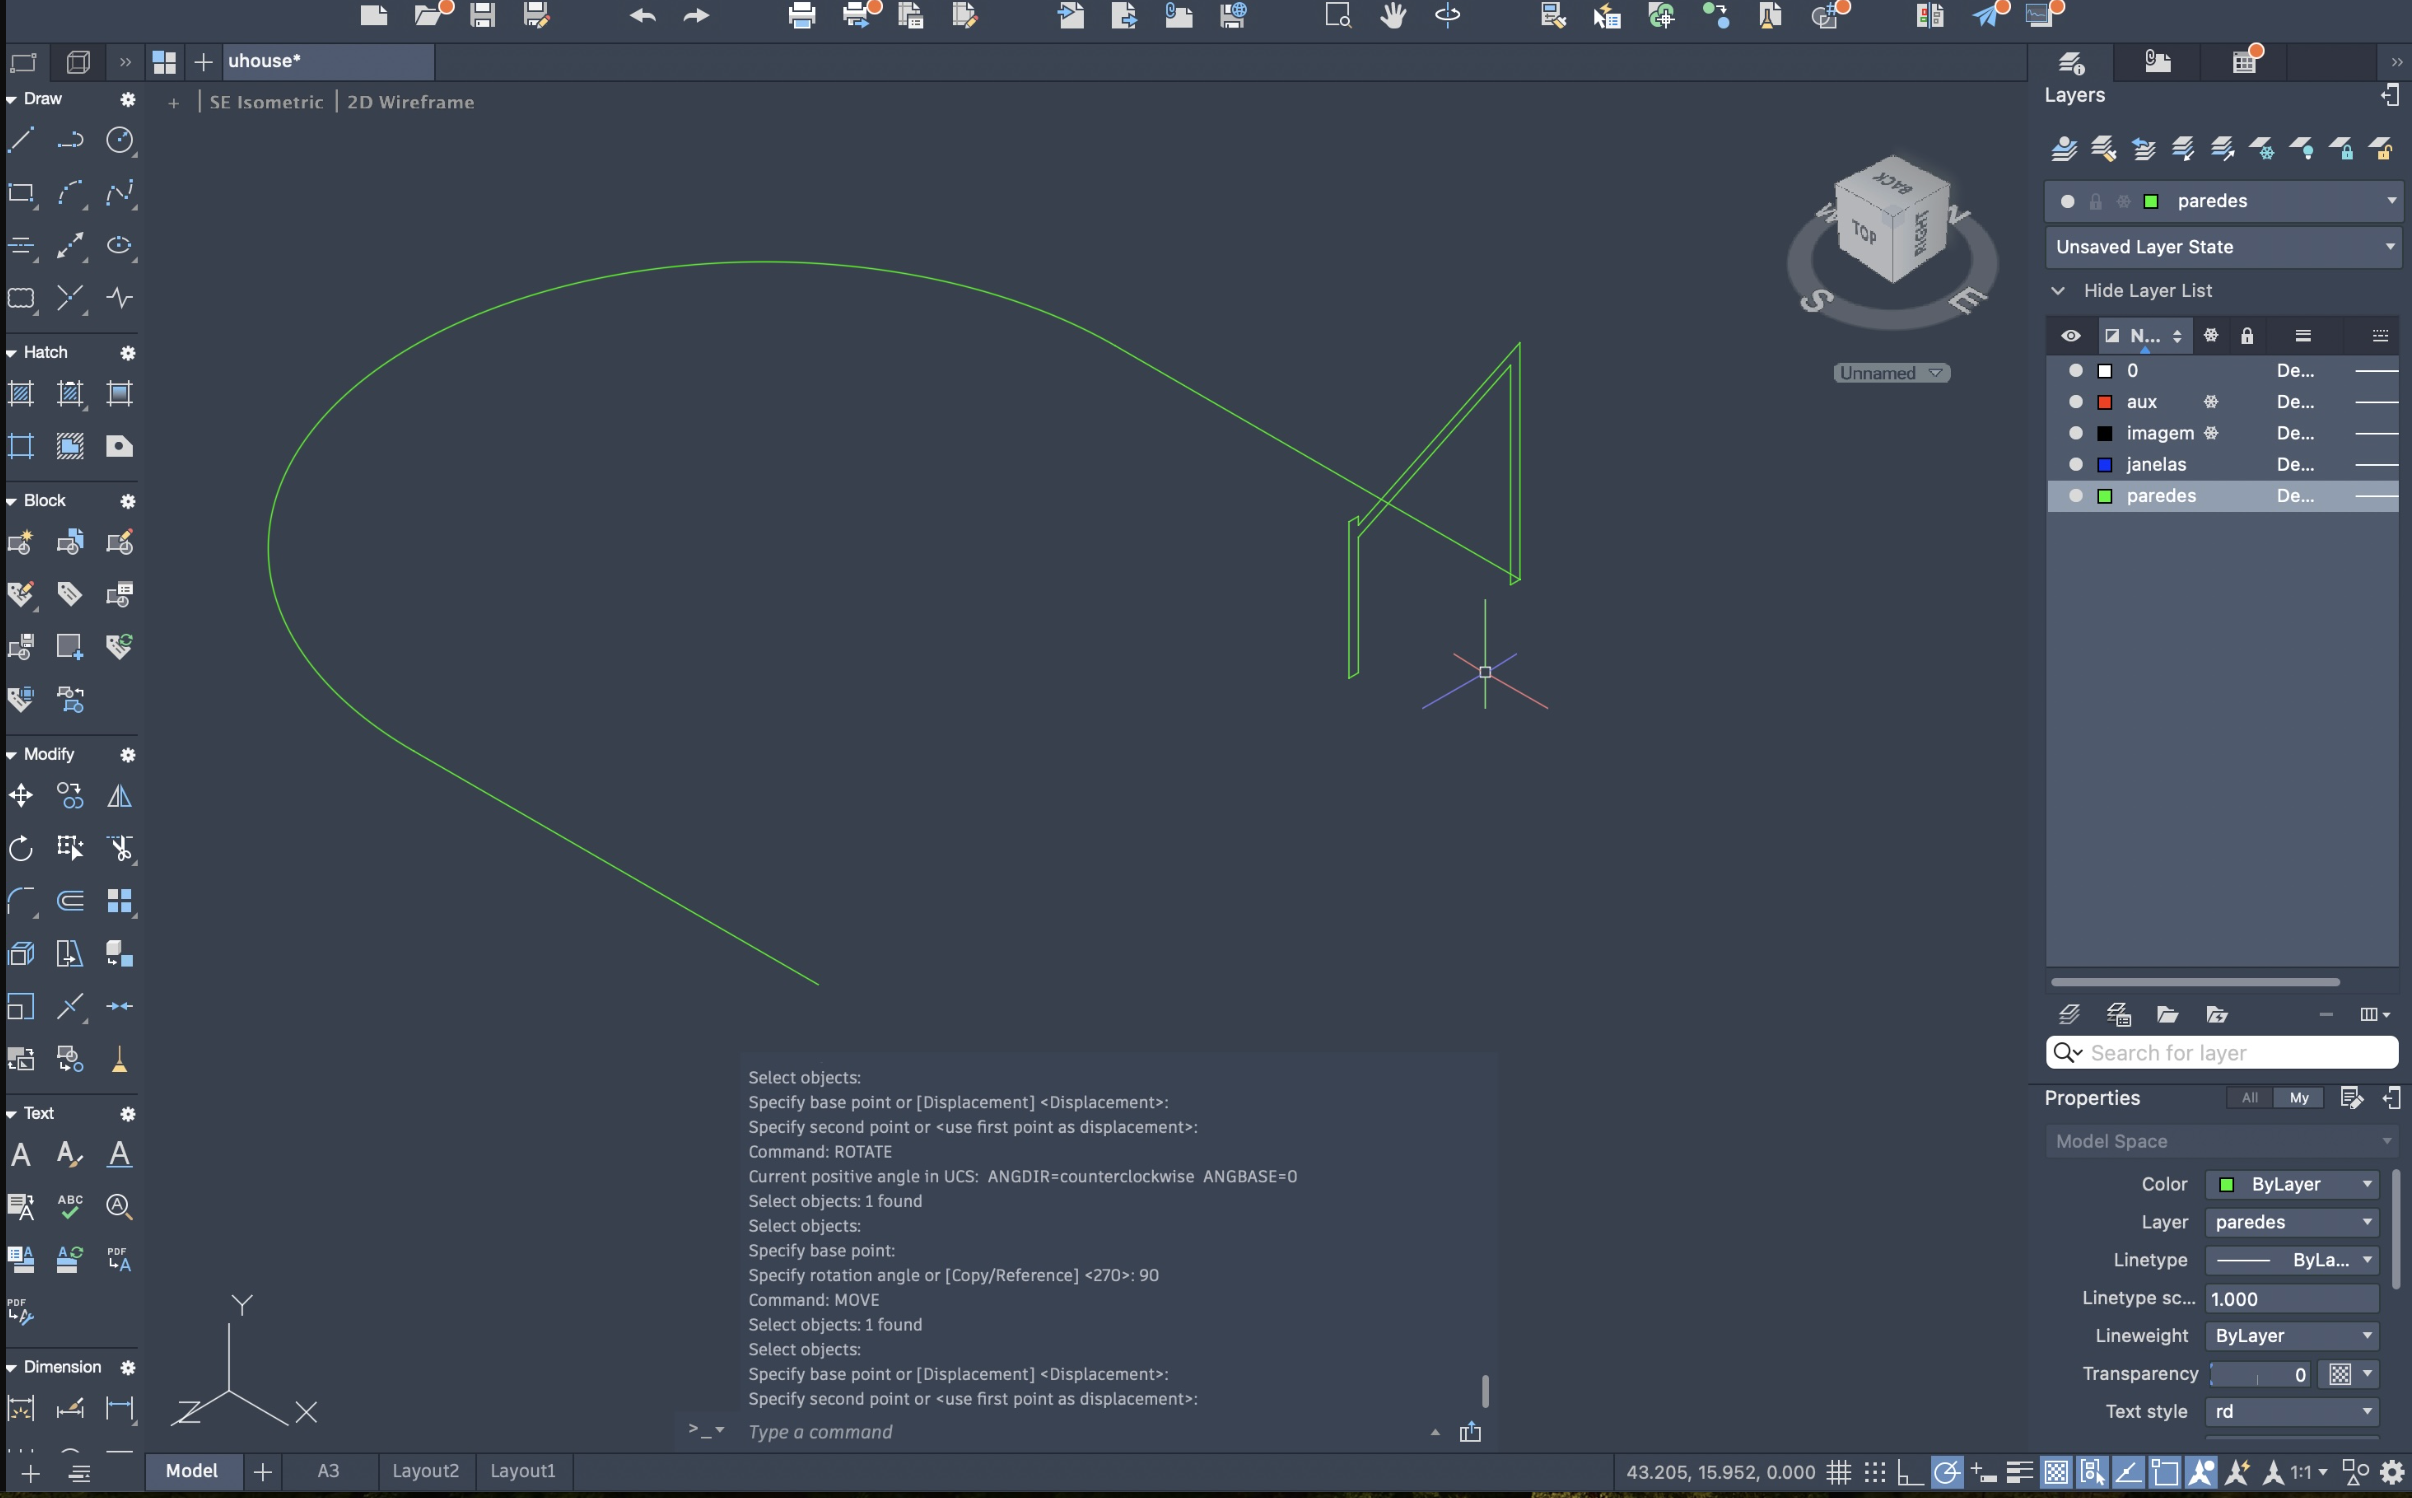Open the A3 layout tab

point(328,1471)
